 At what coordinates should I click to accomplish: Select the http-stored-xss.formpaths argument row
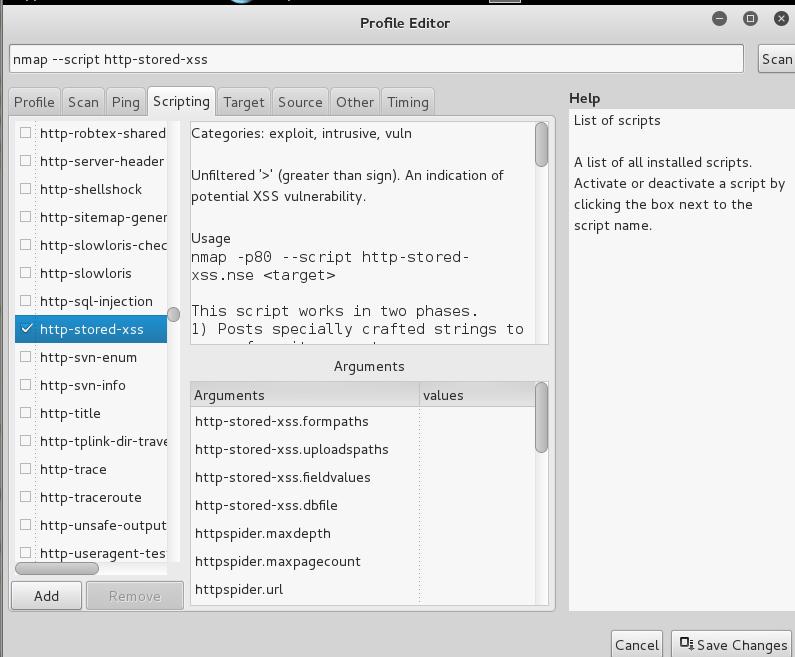[363, 421]
